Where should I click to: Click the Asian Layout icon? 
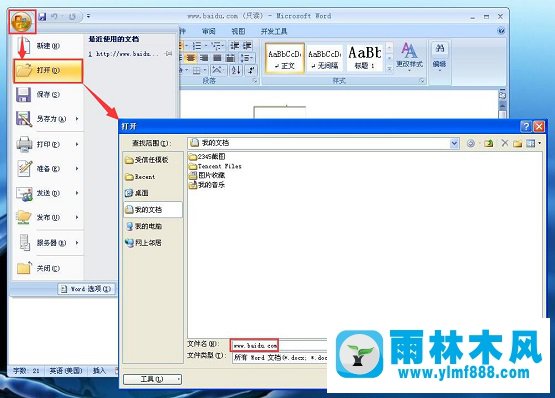pyautogui.click(x=218, y=70)
